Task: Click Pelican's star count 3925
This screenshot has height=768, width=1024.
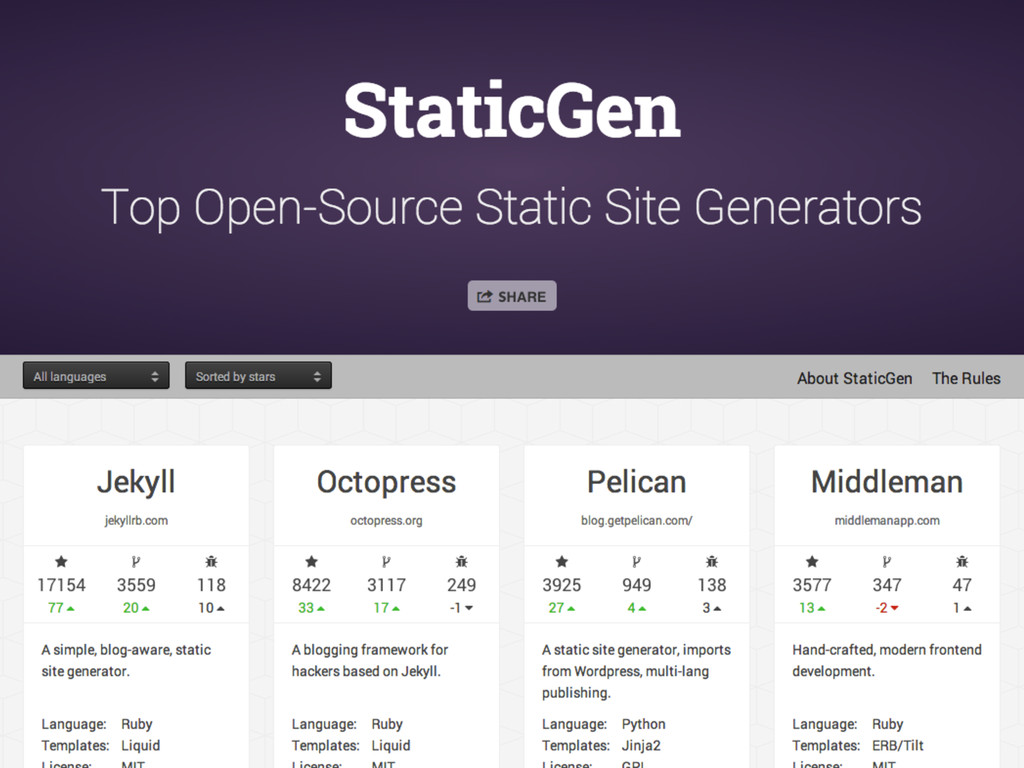Action: (562, 585)
